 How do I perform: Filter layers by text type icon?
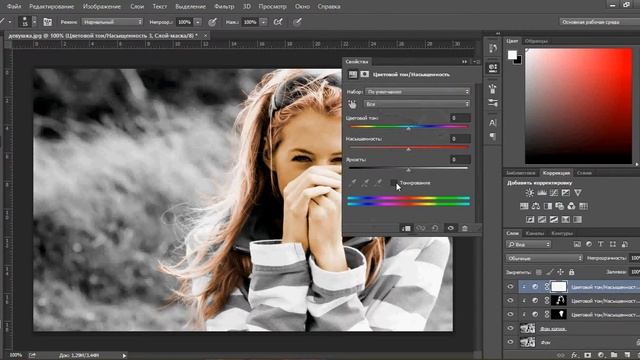(600, 244)
